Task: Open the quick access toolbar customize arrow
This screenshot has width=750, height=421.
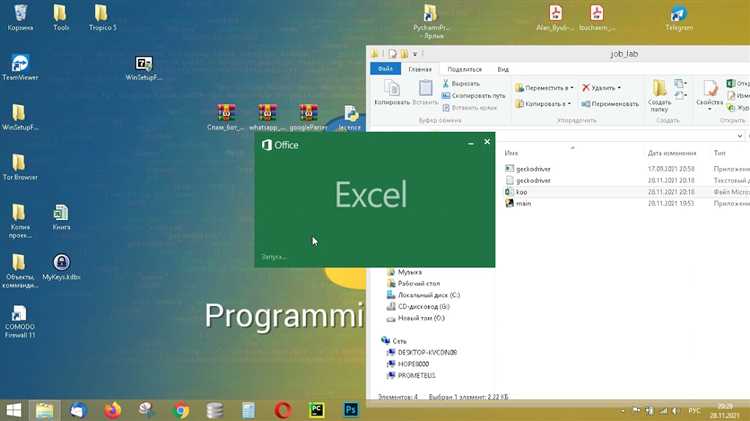Action: click(x=415, y=54)
